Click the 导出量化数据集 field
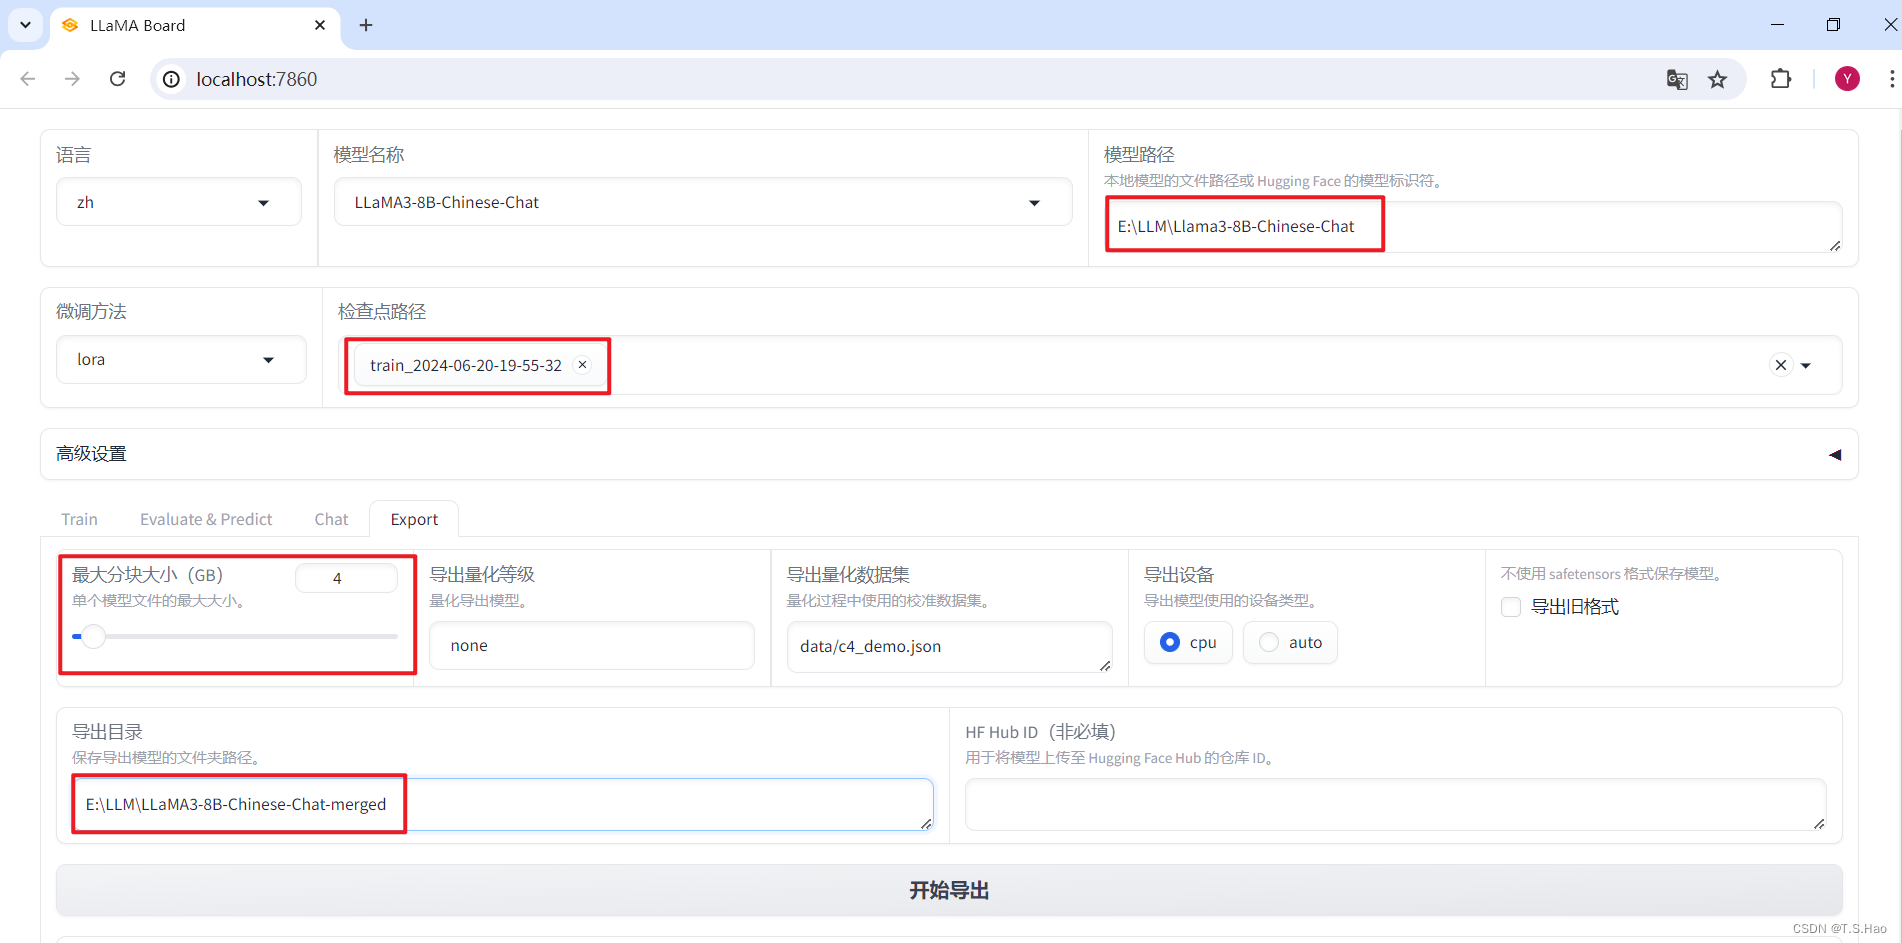 (949, 647)
